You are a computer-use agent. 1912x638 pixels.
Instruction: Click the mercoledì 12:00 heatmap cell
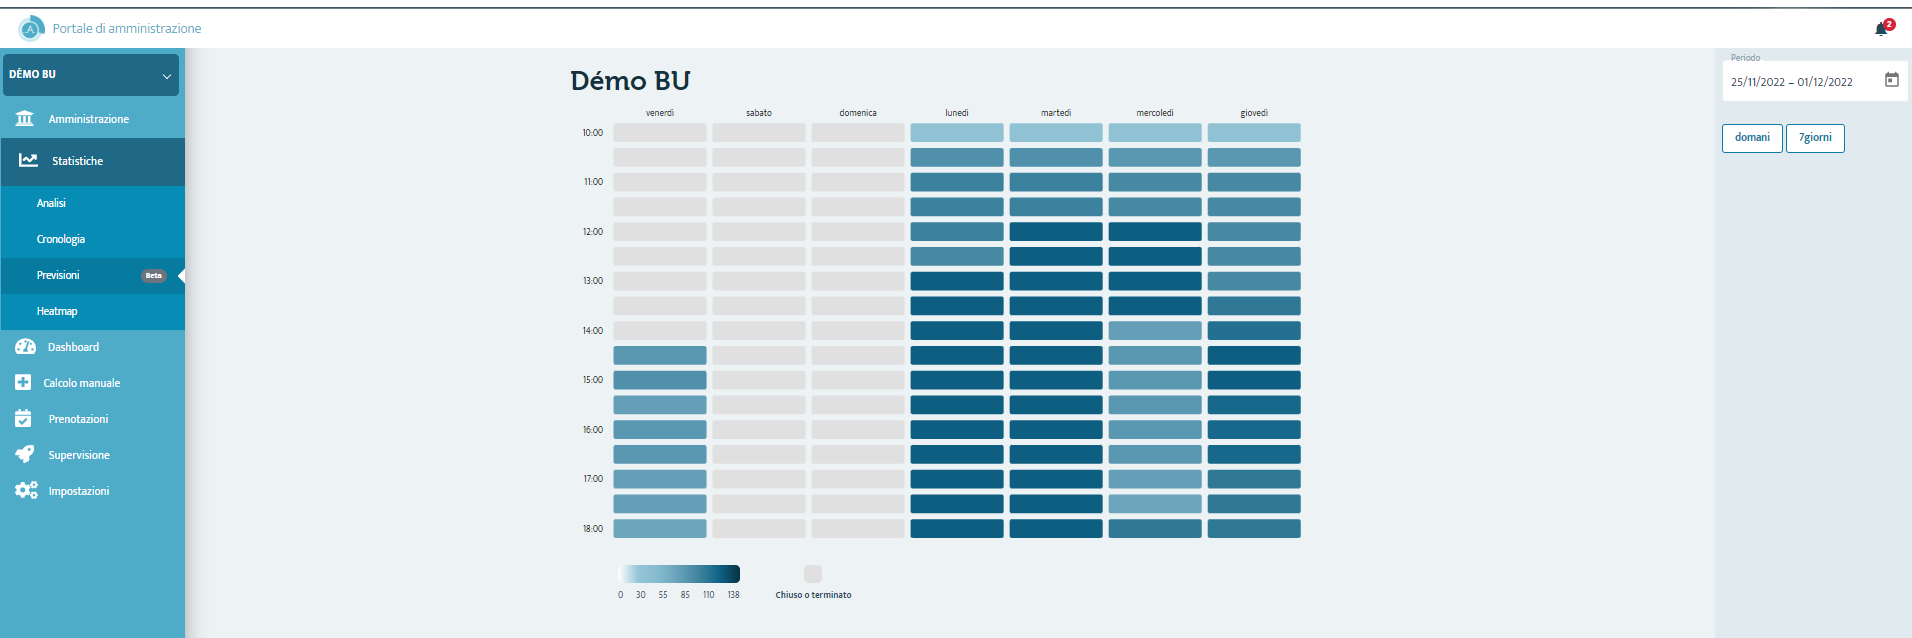click(x=1155, y=231)
